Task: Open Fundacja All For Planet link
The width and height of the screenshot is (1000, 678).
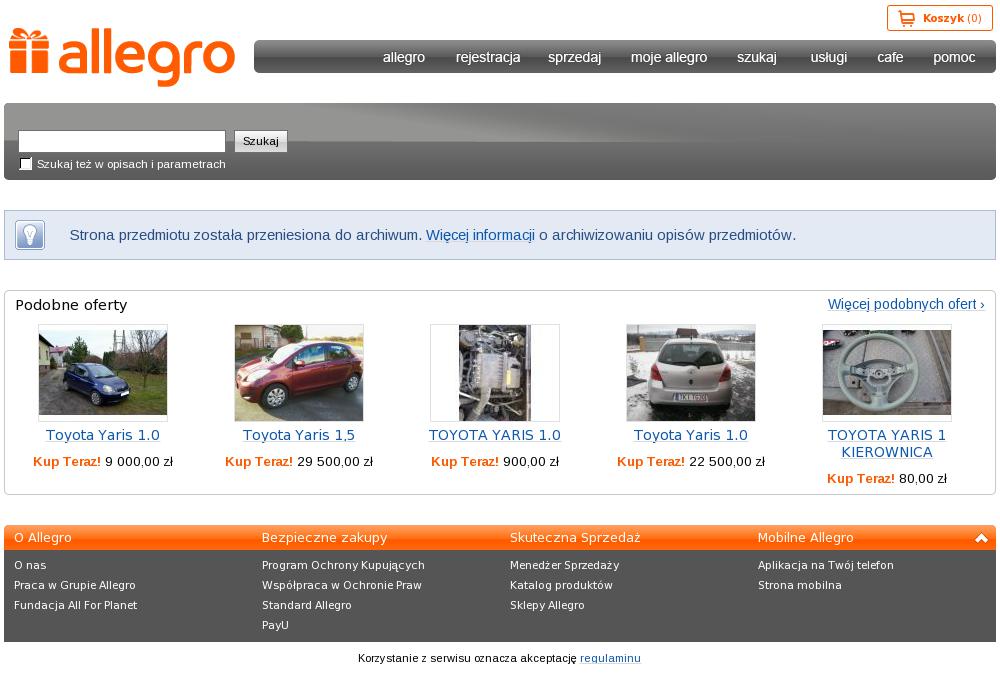Action: click(x=75, y=605)
